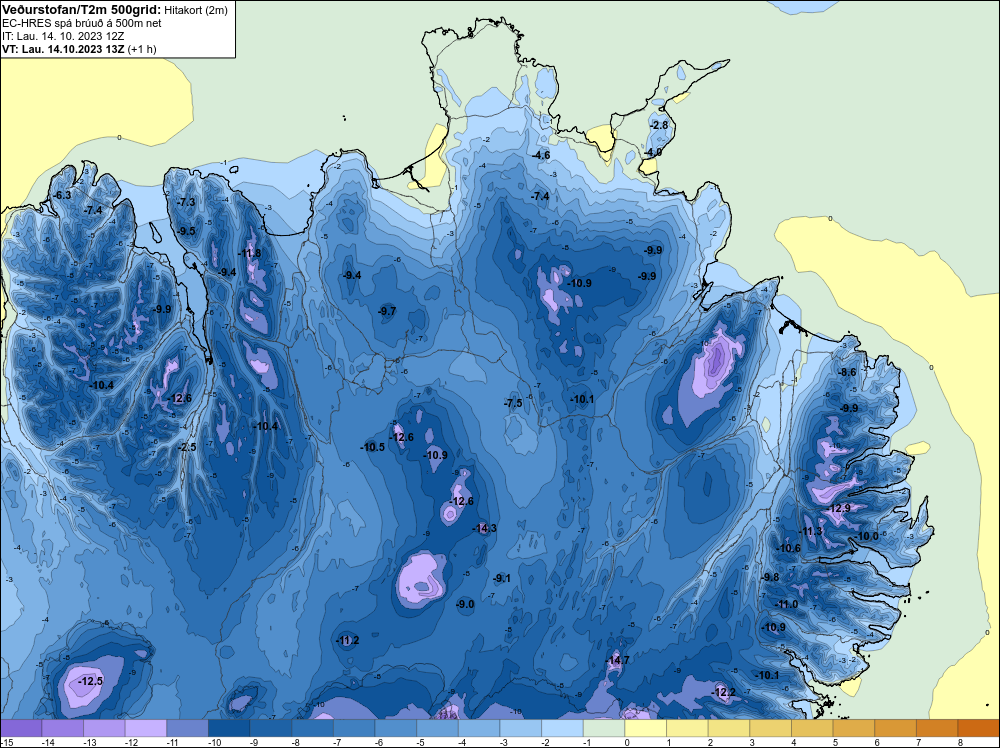The width and height of the screenshot is (1000, 748).
Task: Click the -10.6 temperature label
Action: [x=789, y=548]
